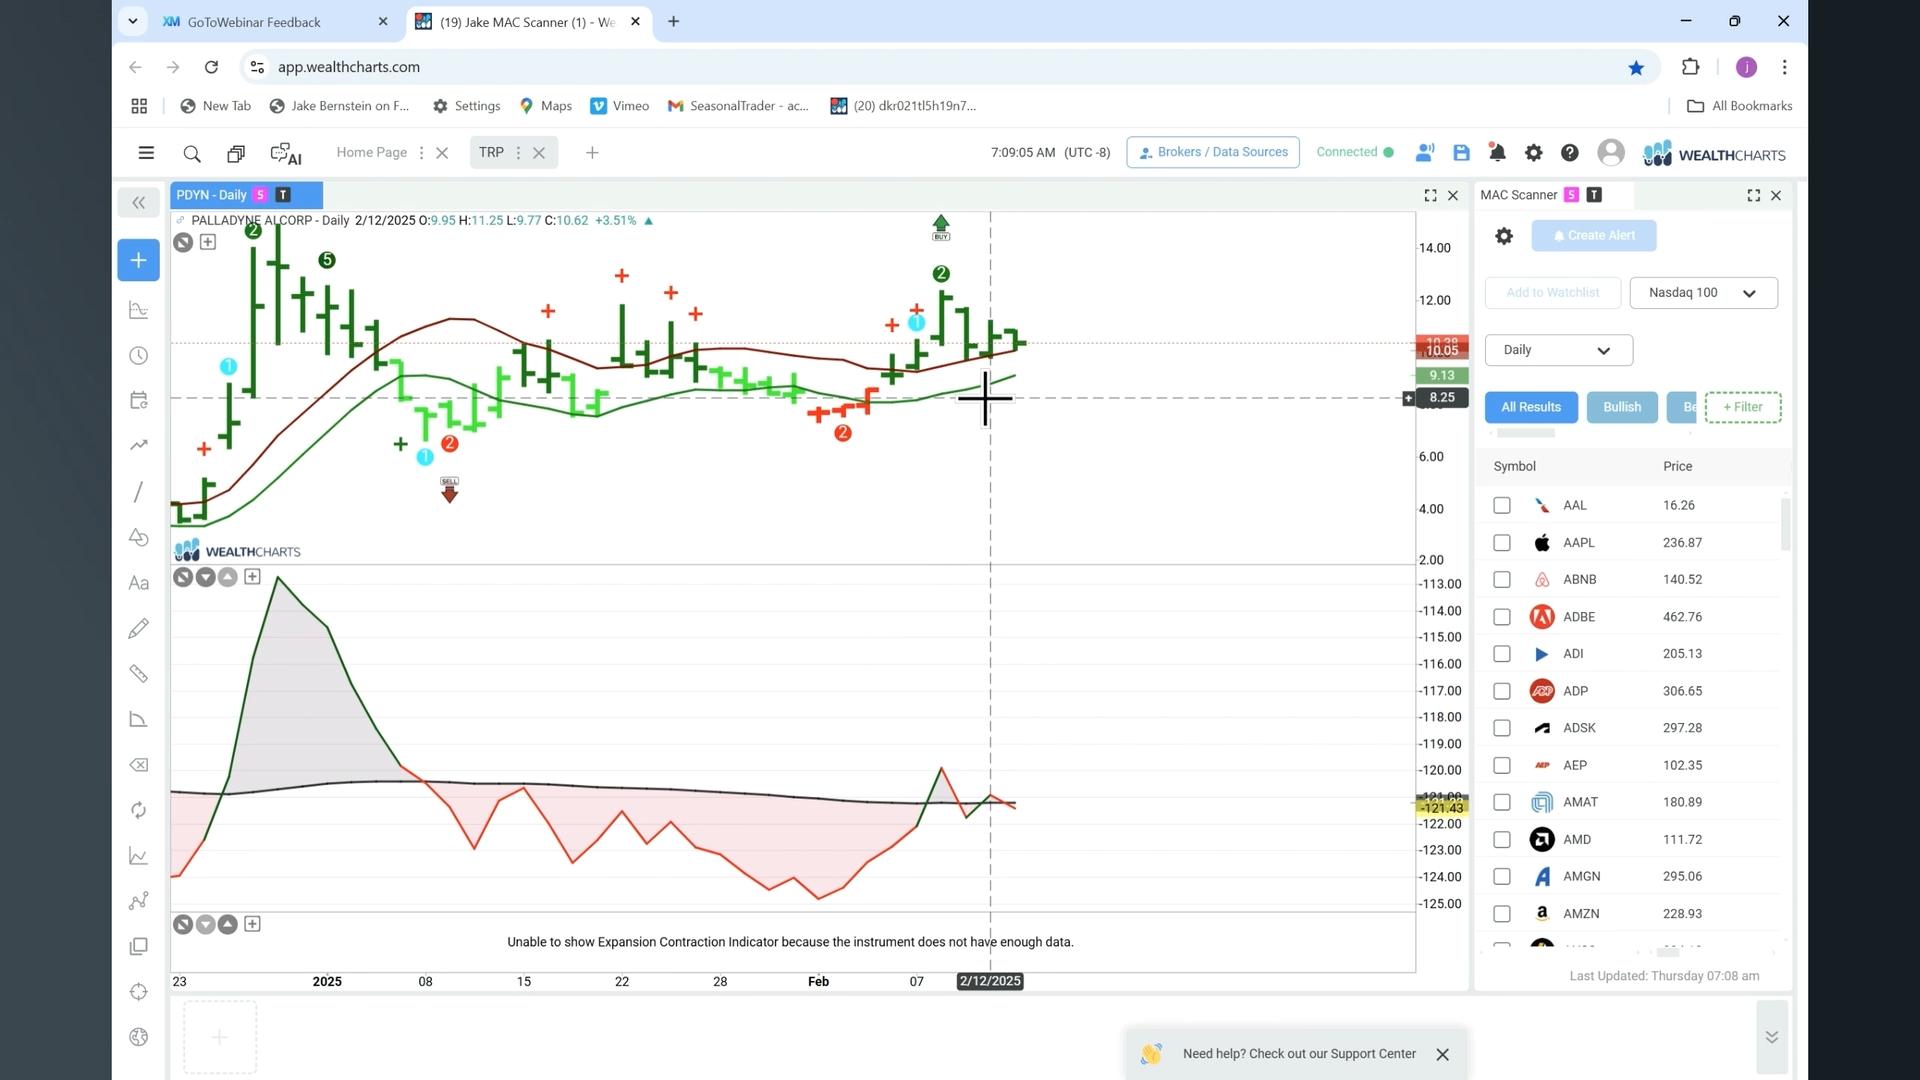Add a new workspace tab with plus
This screenshot has width=1920, height=1080.
(x=592, y=153)
